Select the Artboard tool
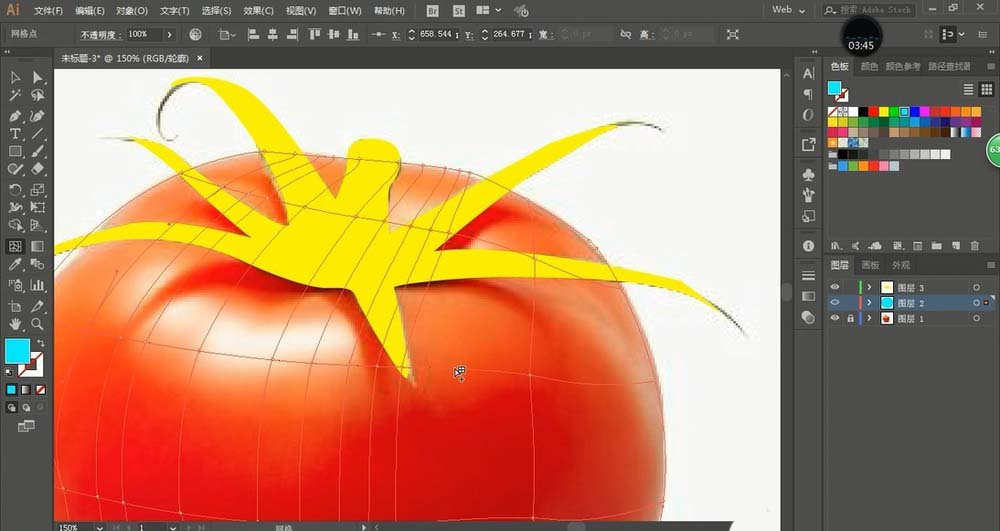The width and height of the screenshot is (1000, 531). tap(15, 306)
